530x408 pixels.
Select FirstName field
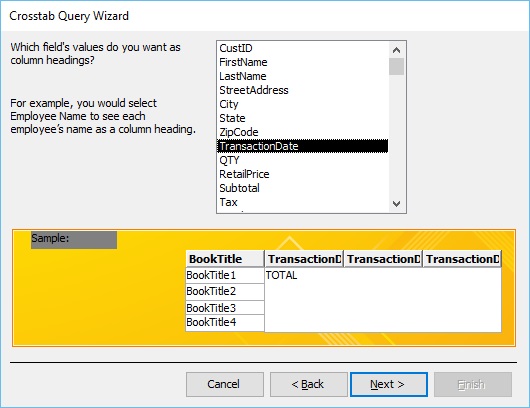(303, 62)
